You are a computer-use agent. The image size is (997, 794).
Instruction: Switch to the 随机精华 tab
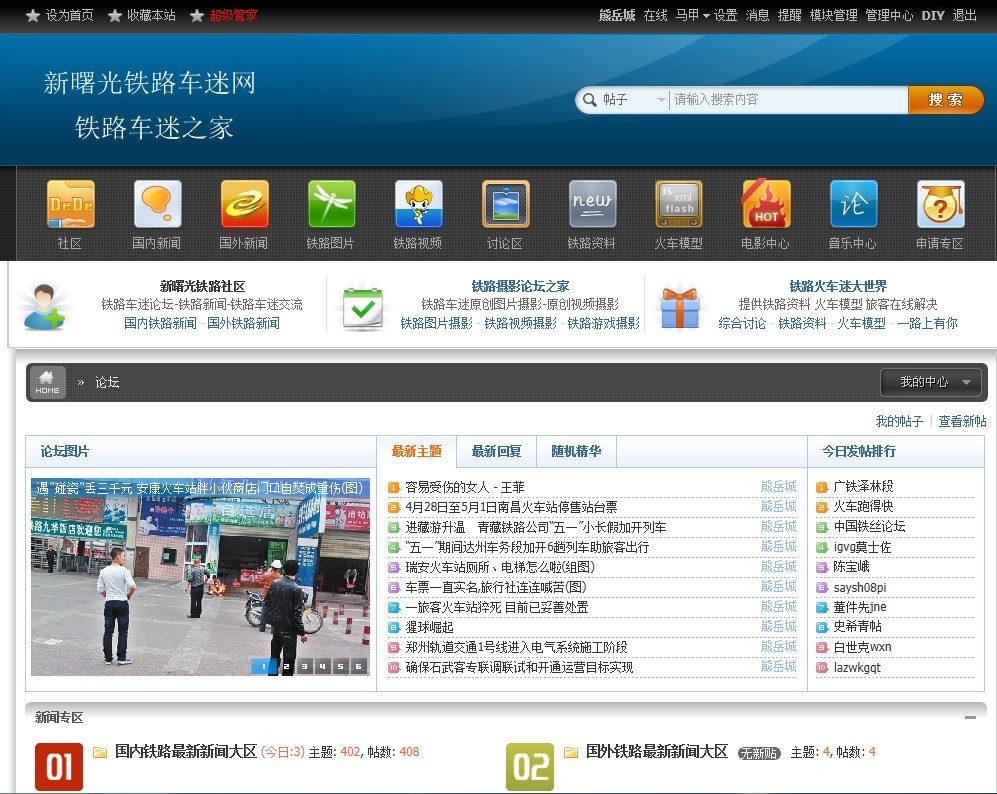click(576, 451)
